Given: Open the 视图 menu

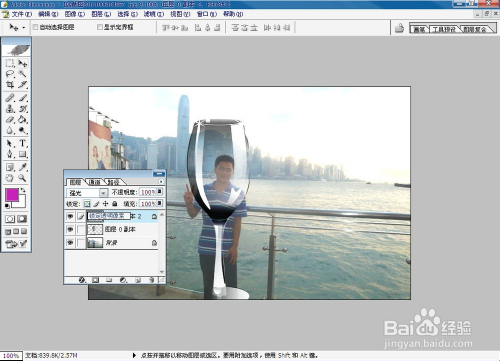Looking at the screenshot, I should click(x=180, y=14).
